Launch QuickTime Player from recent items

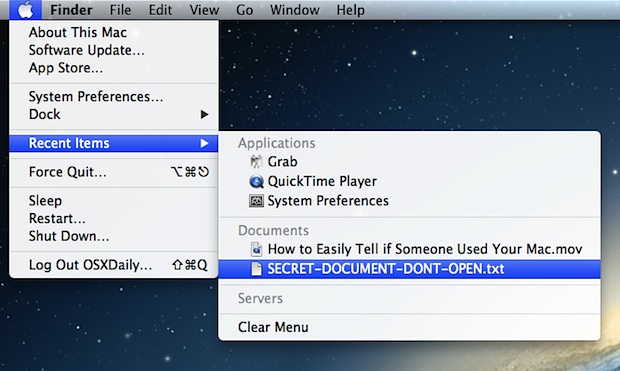point(409,181)
